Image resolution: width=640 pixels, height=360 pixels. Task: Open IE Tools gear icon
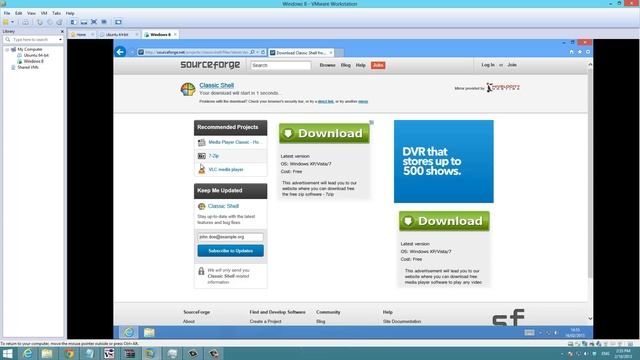(588, 52)
